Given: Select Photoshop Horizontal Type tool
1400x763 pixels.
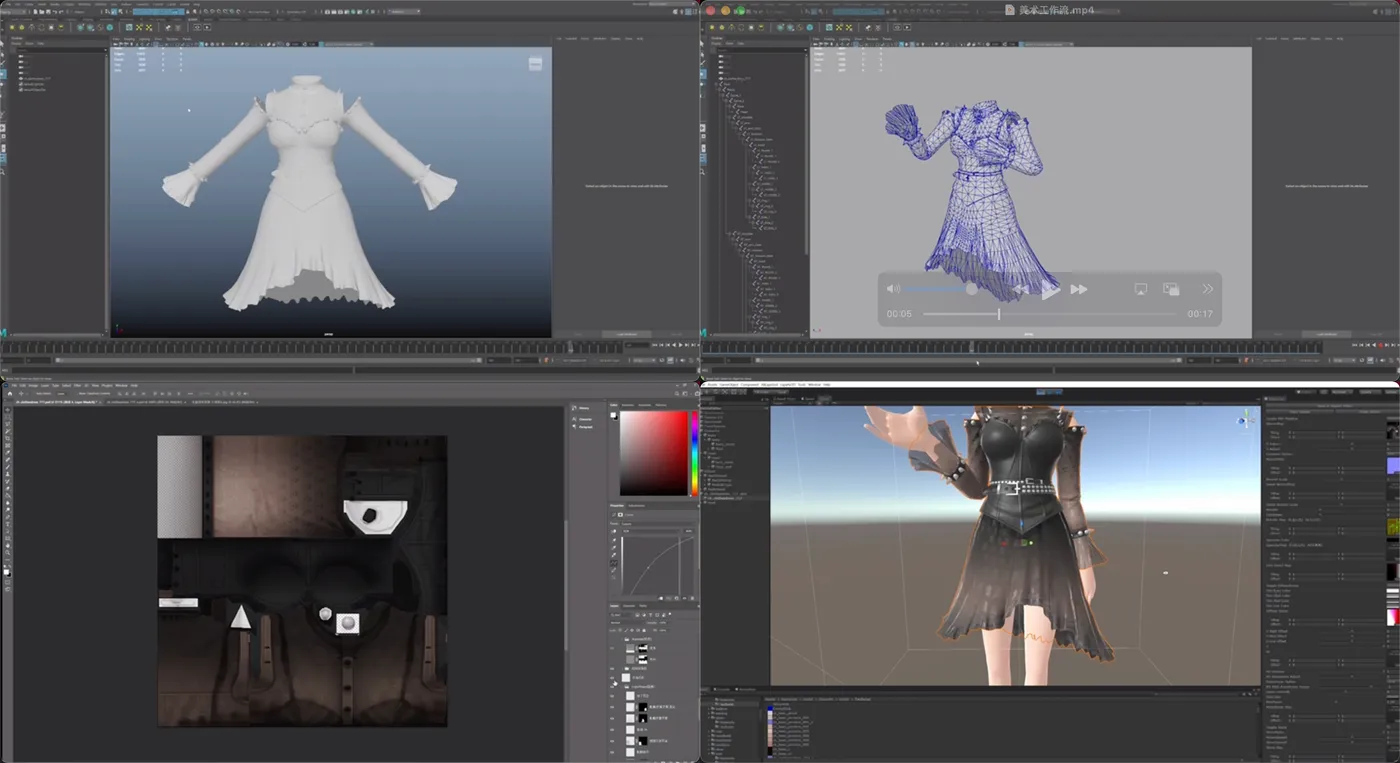Looking at the screenshot, I should [6, 524].
